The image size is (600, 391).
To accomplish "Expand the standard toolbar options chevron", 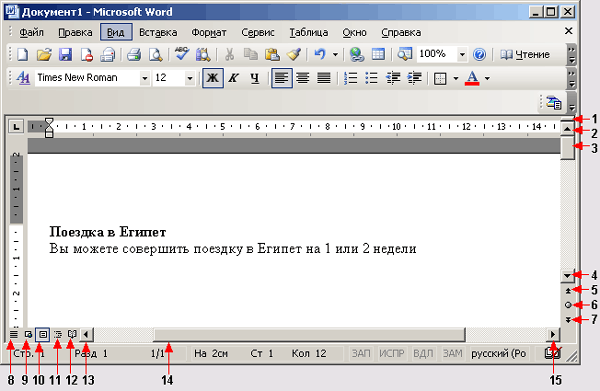I will coord(572,55).
